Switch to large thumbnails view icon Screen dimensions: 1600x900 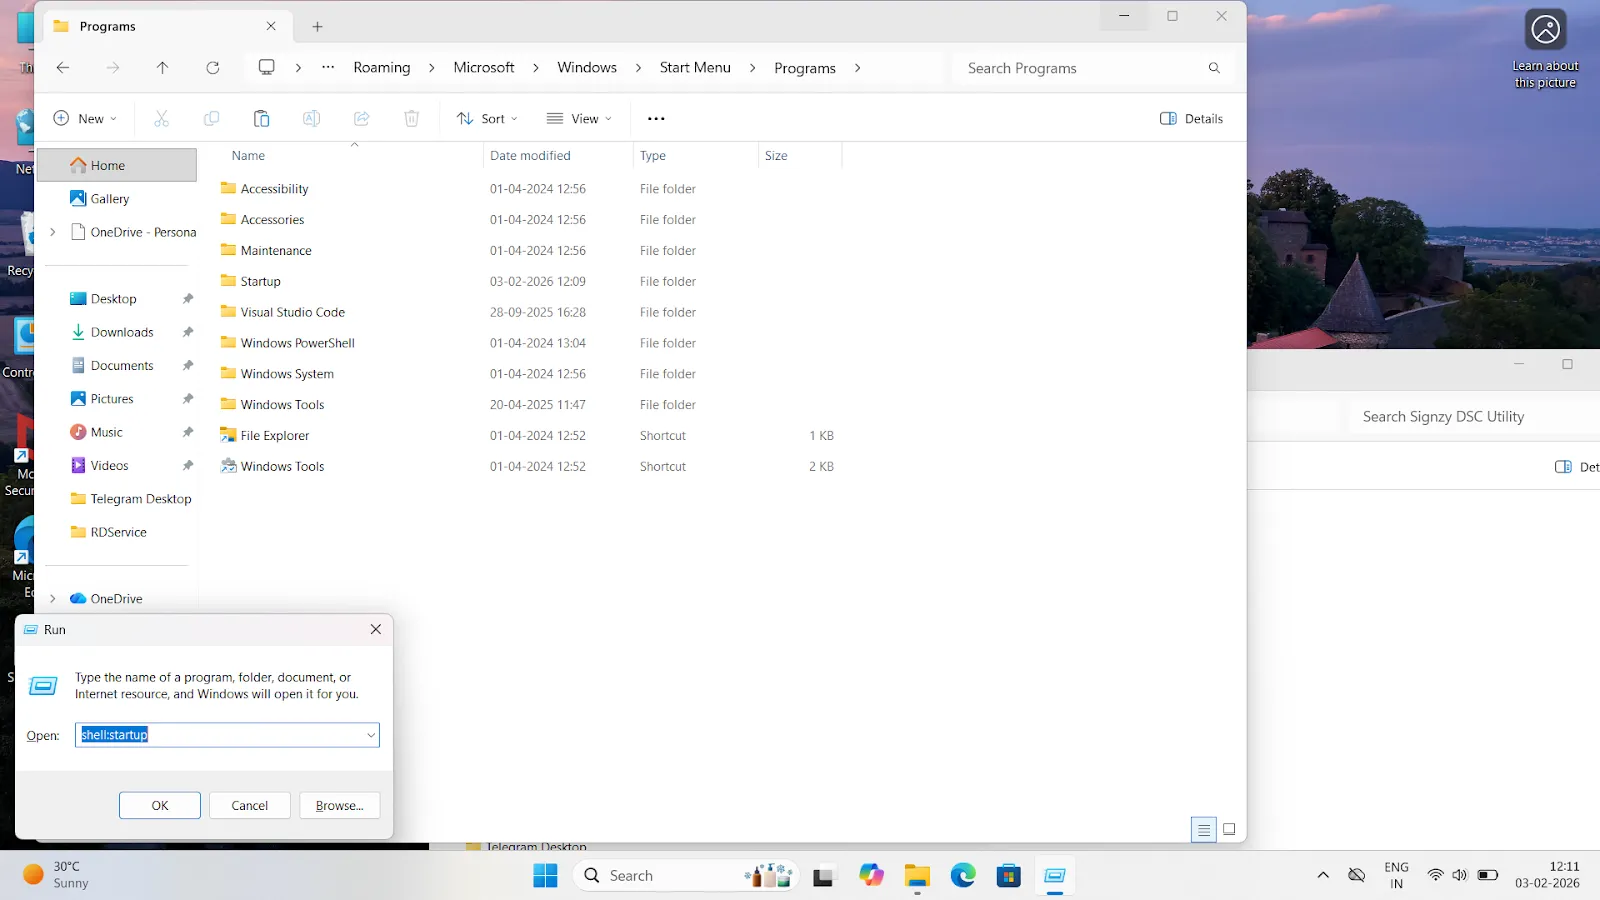click(x=1229, y=829)
